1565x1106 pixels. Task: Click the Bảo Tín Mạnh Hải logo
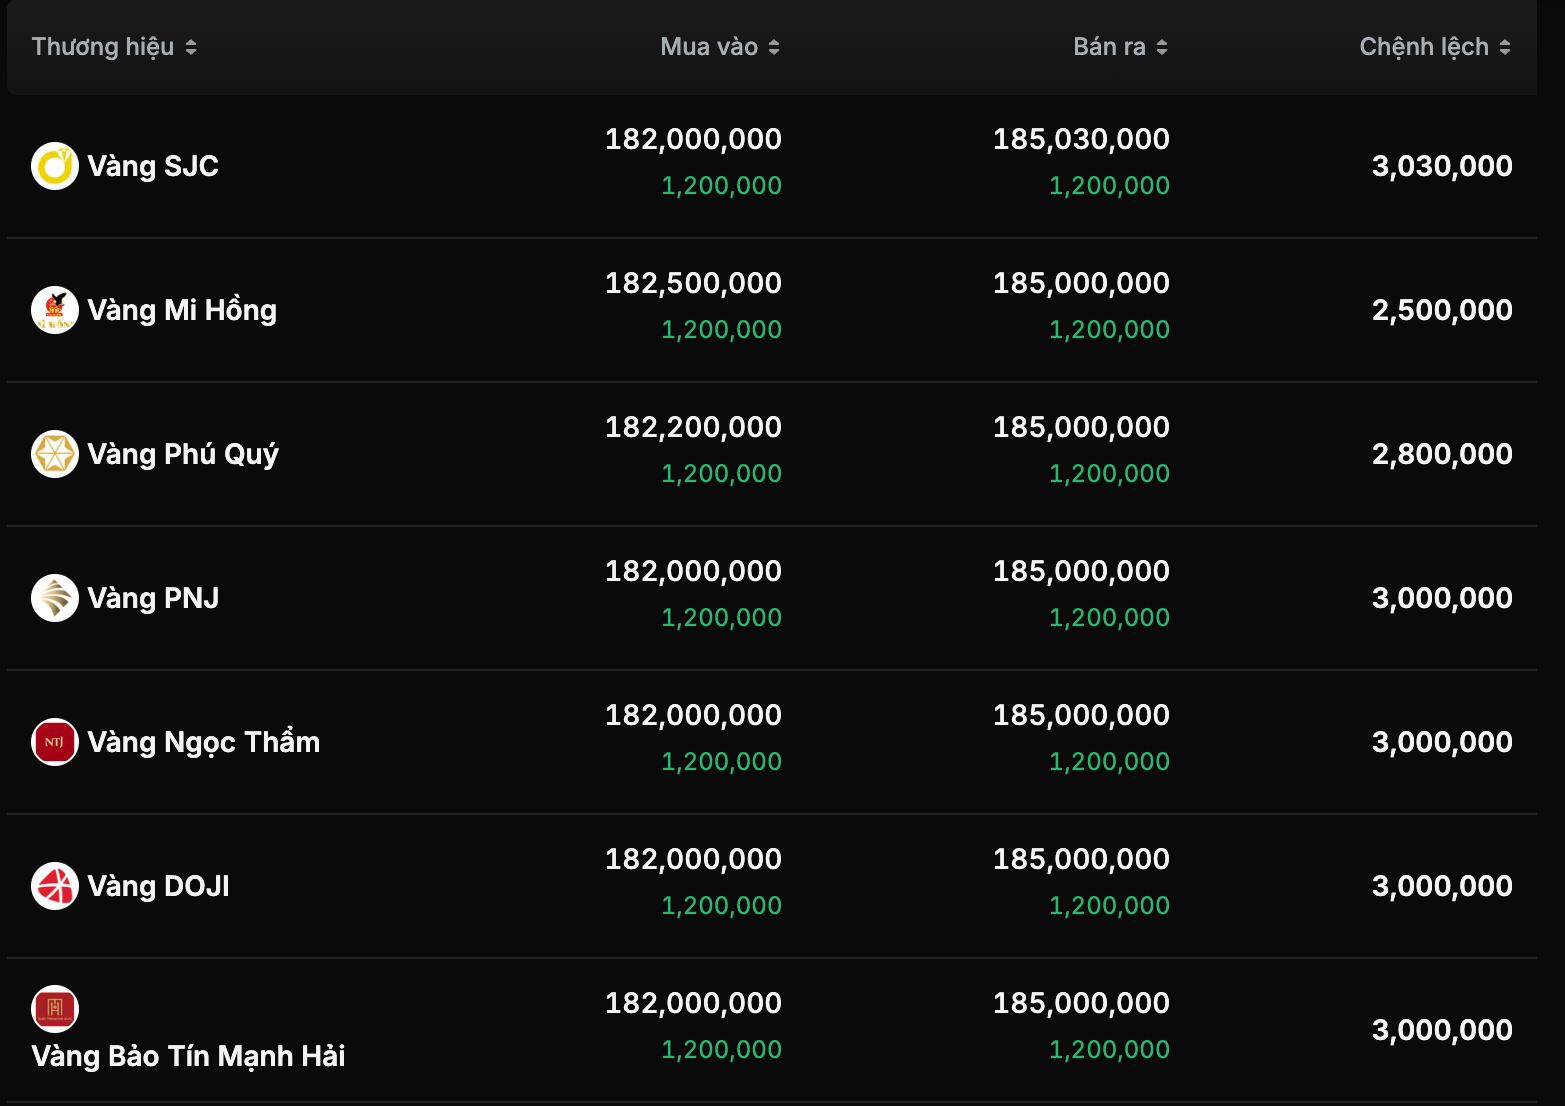(x=55, y=1008)
